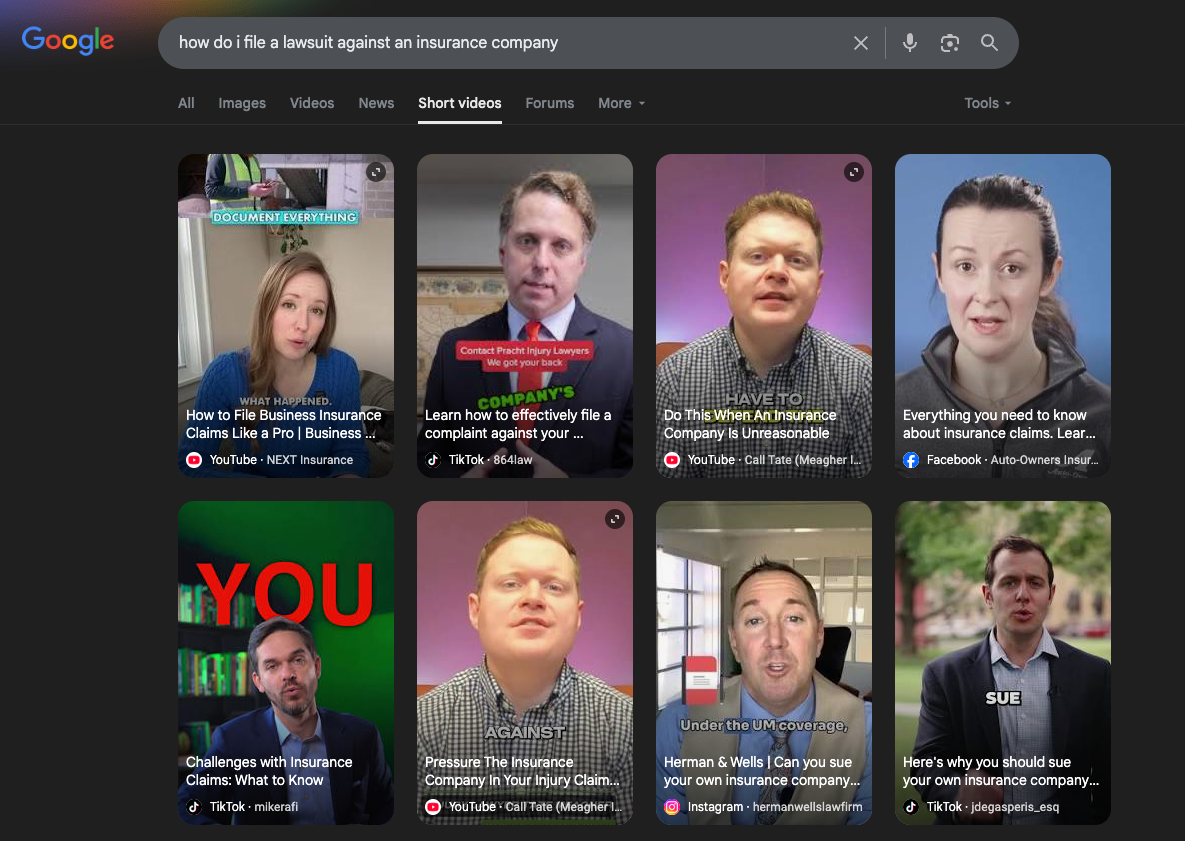
Task: Click 'Challenges with Insurance Claims: What to Know' title
Action: (x=269, y=771)
